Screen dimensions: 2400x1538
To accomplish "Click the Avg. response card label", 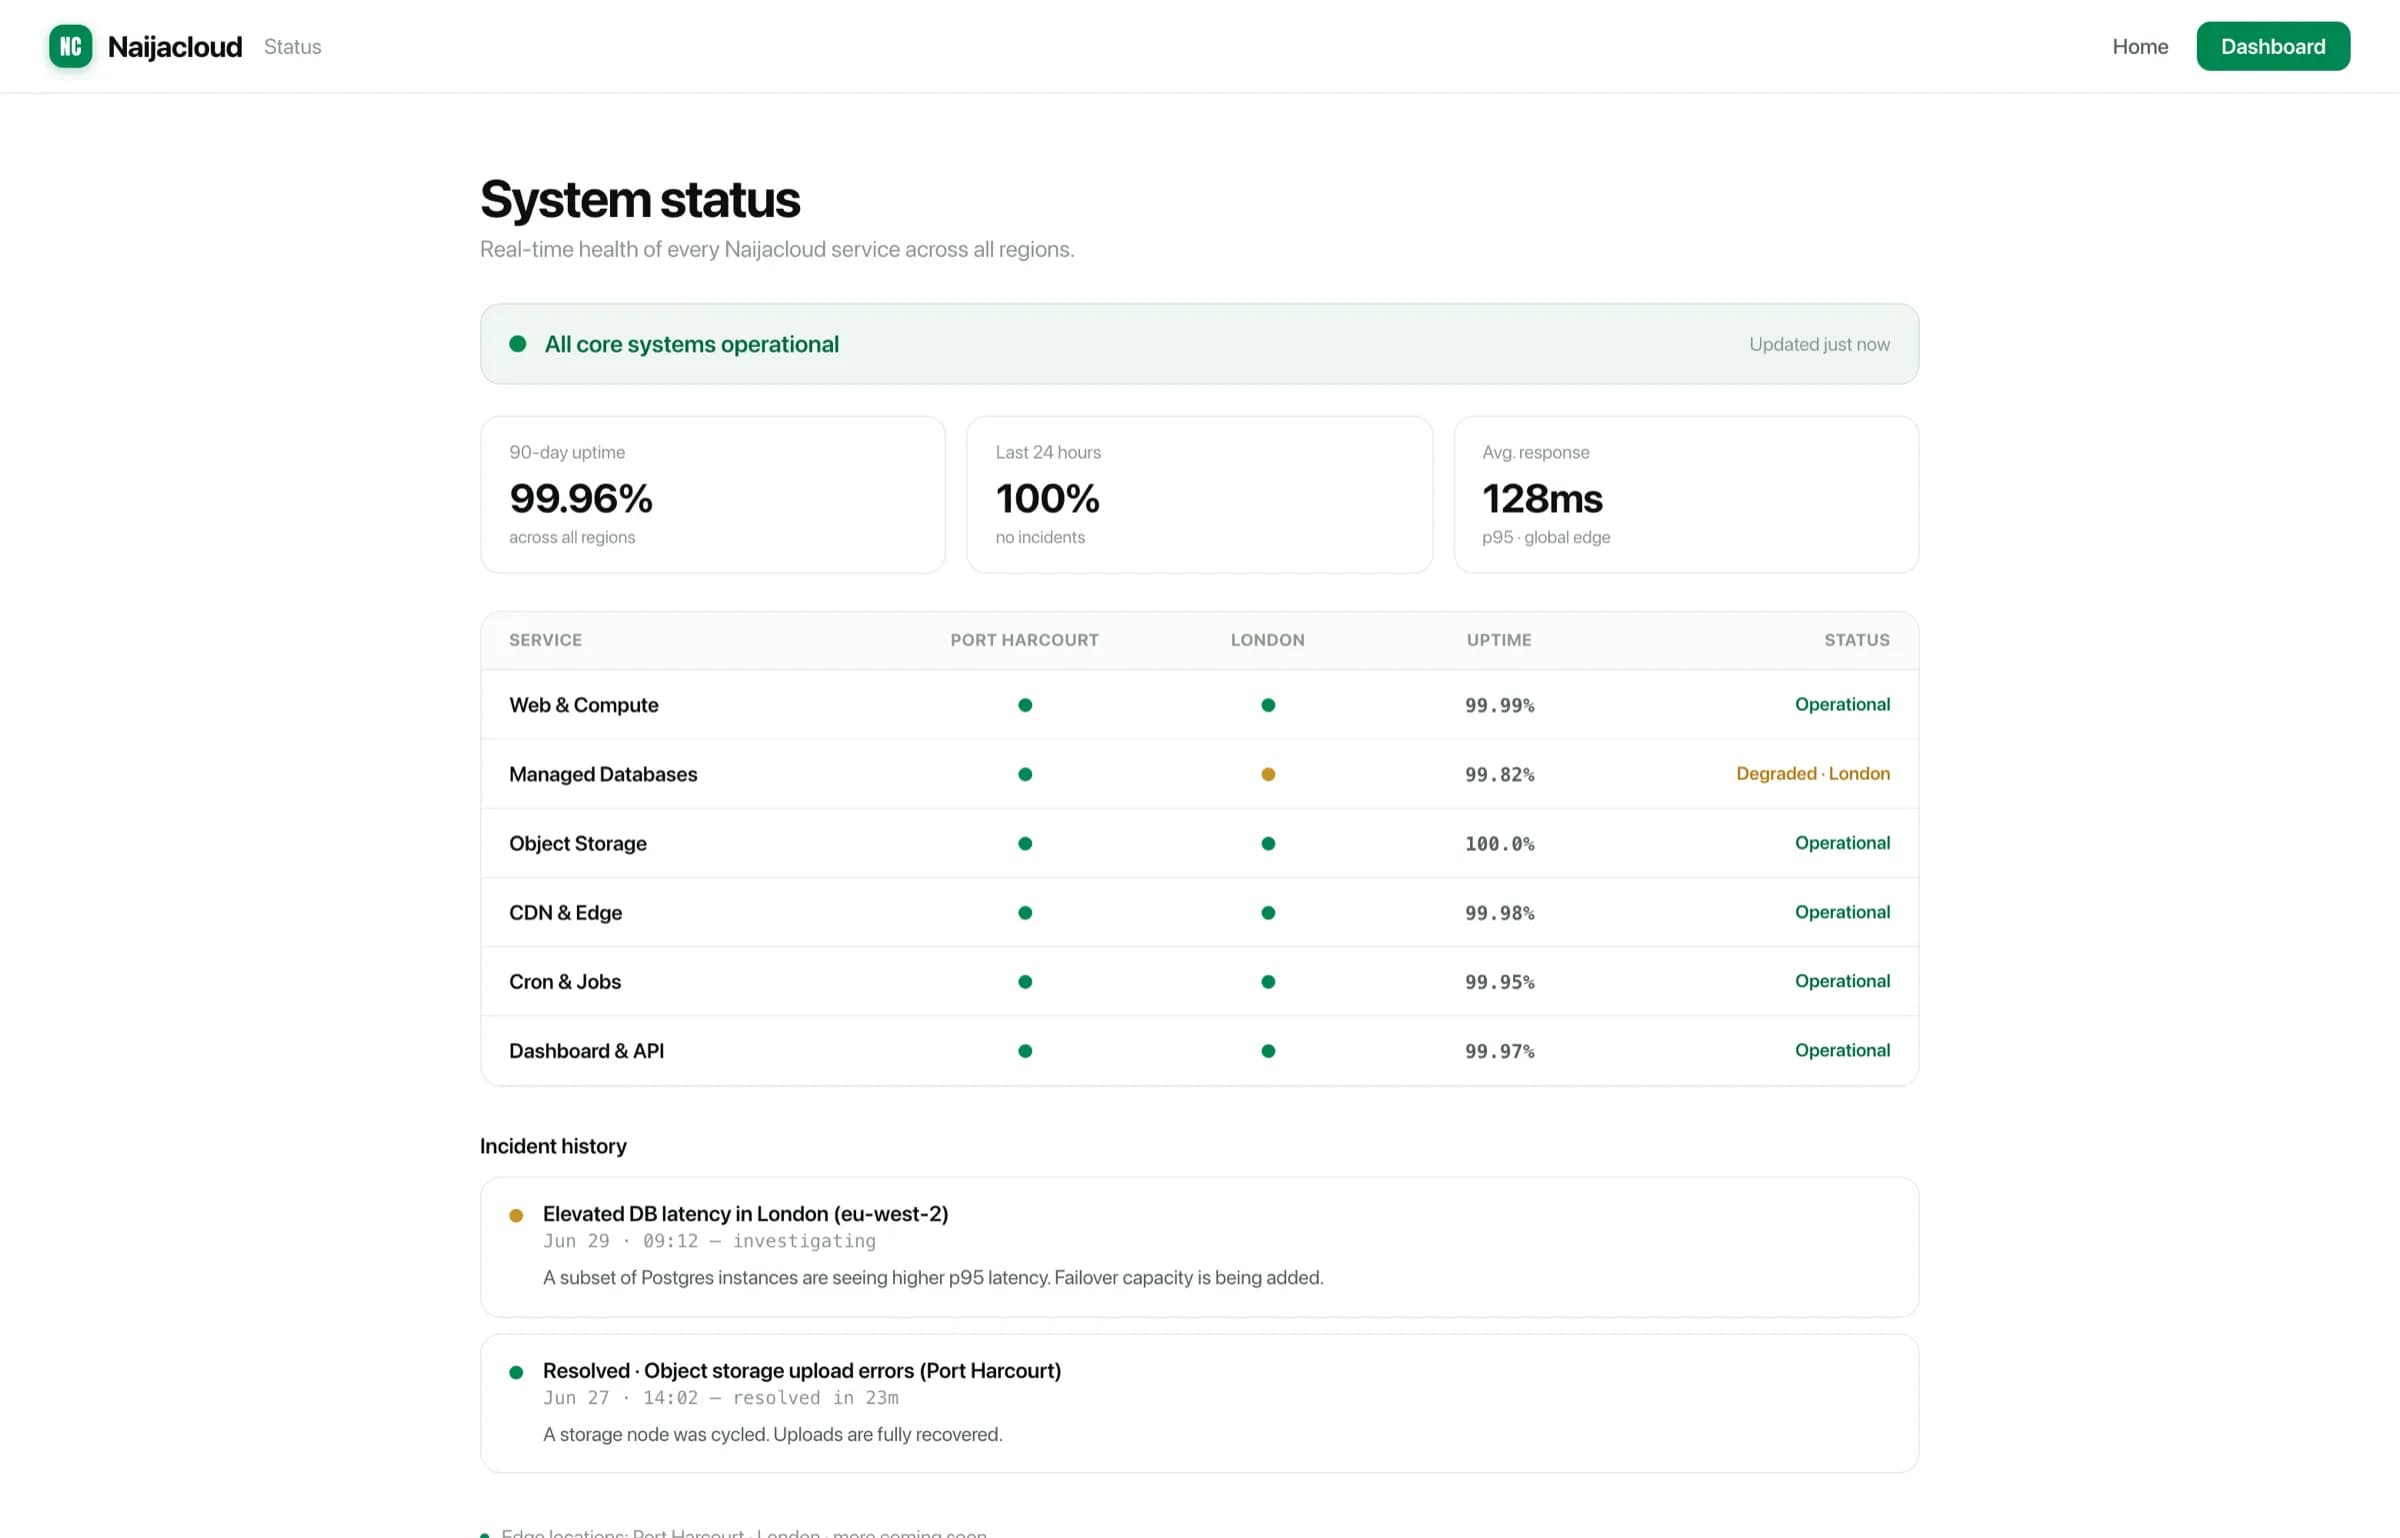I will [x=1535, y=452].
